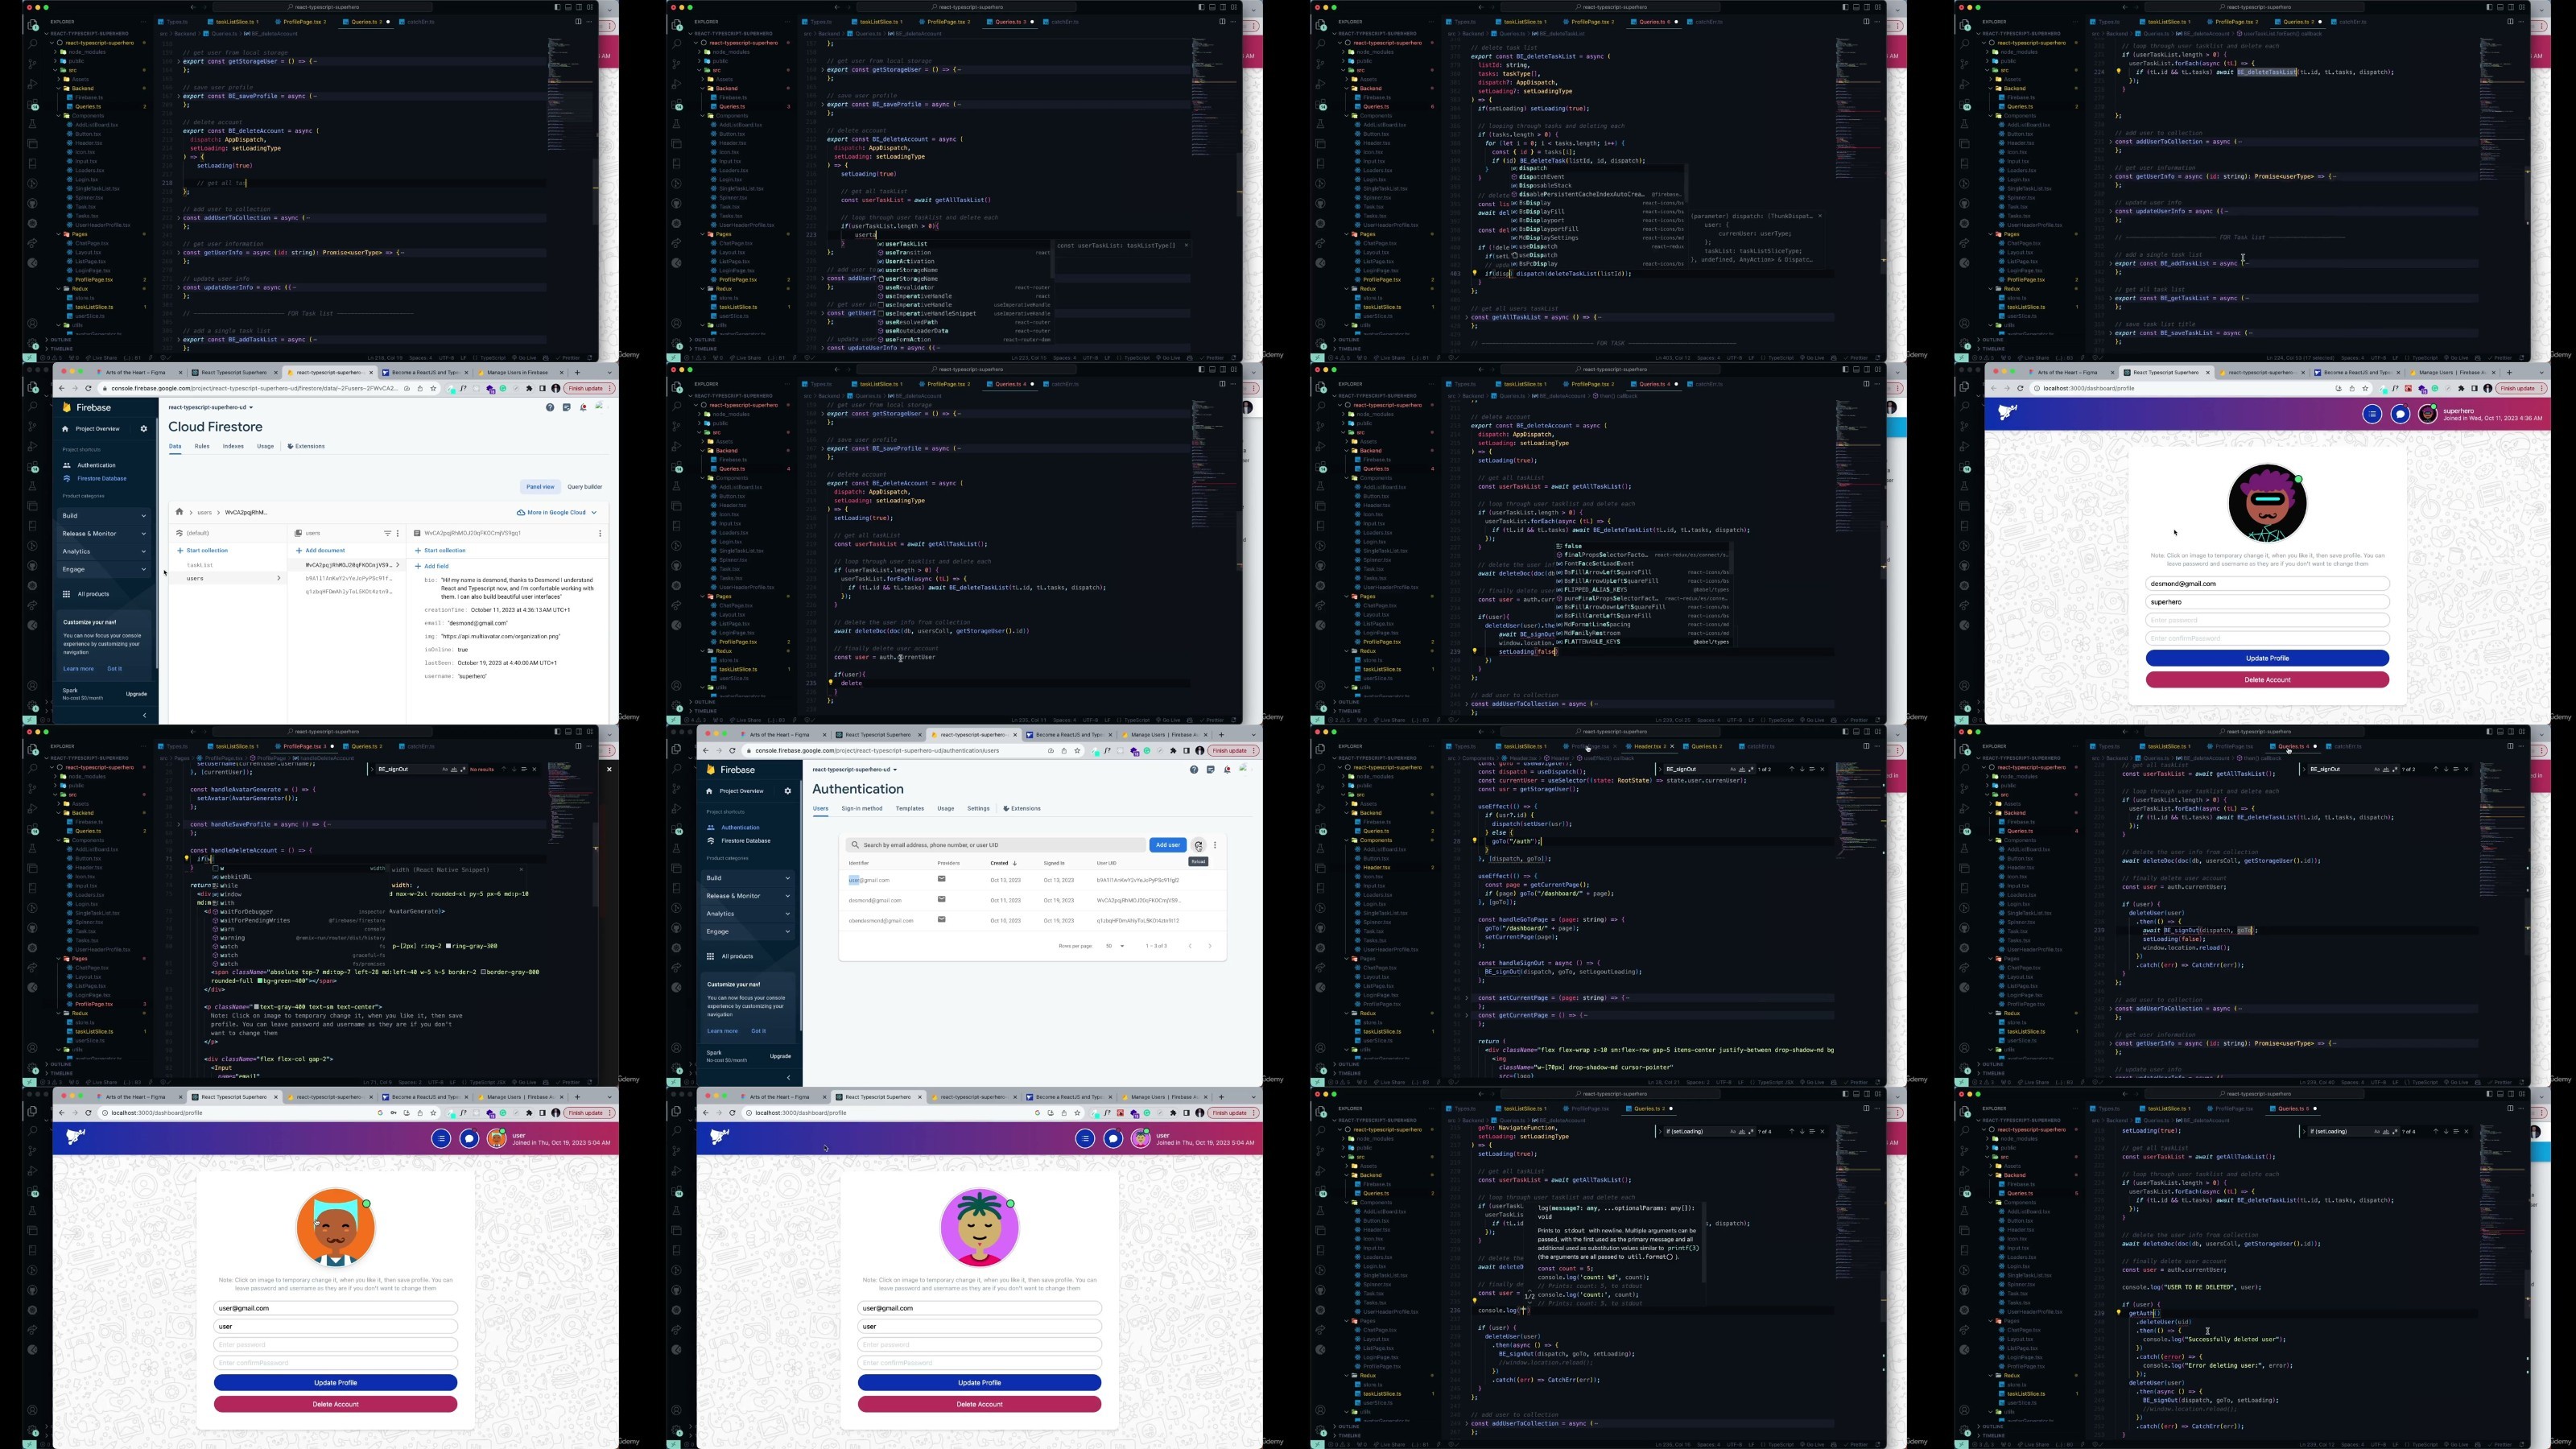The width and height of the screenshot is (2576, 1449).
Task: Click the blue Add user button
Action: point(1167,845)
